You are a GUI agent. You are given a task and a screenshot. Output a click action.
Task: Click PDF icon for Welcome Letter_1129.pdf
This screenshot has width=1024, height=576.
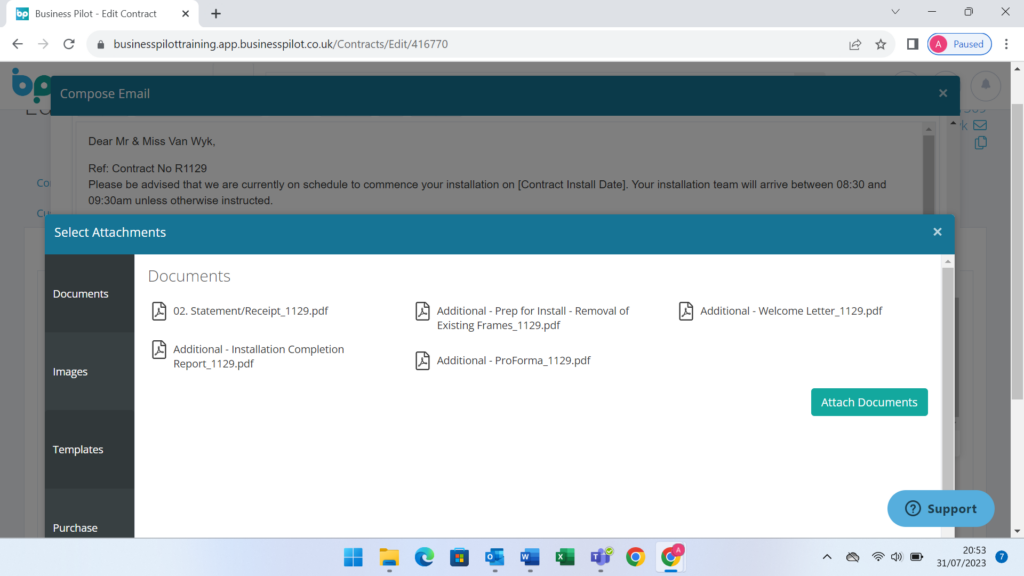point(686,311)
